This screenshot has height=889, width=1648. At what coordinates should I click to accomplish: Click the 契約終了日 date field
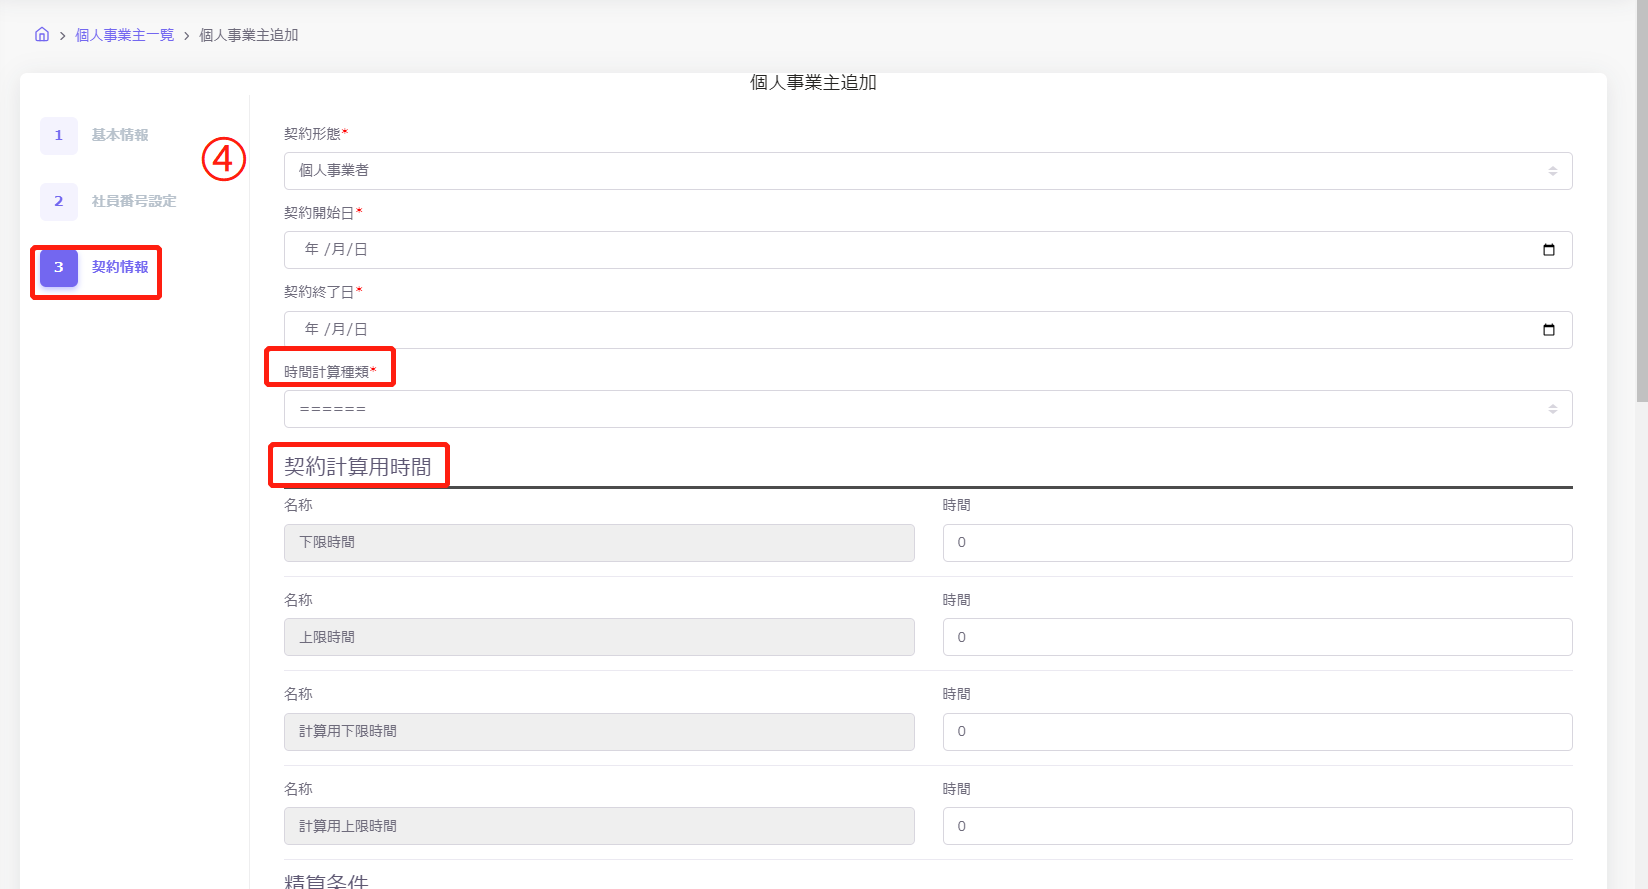[900, 330]
